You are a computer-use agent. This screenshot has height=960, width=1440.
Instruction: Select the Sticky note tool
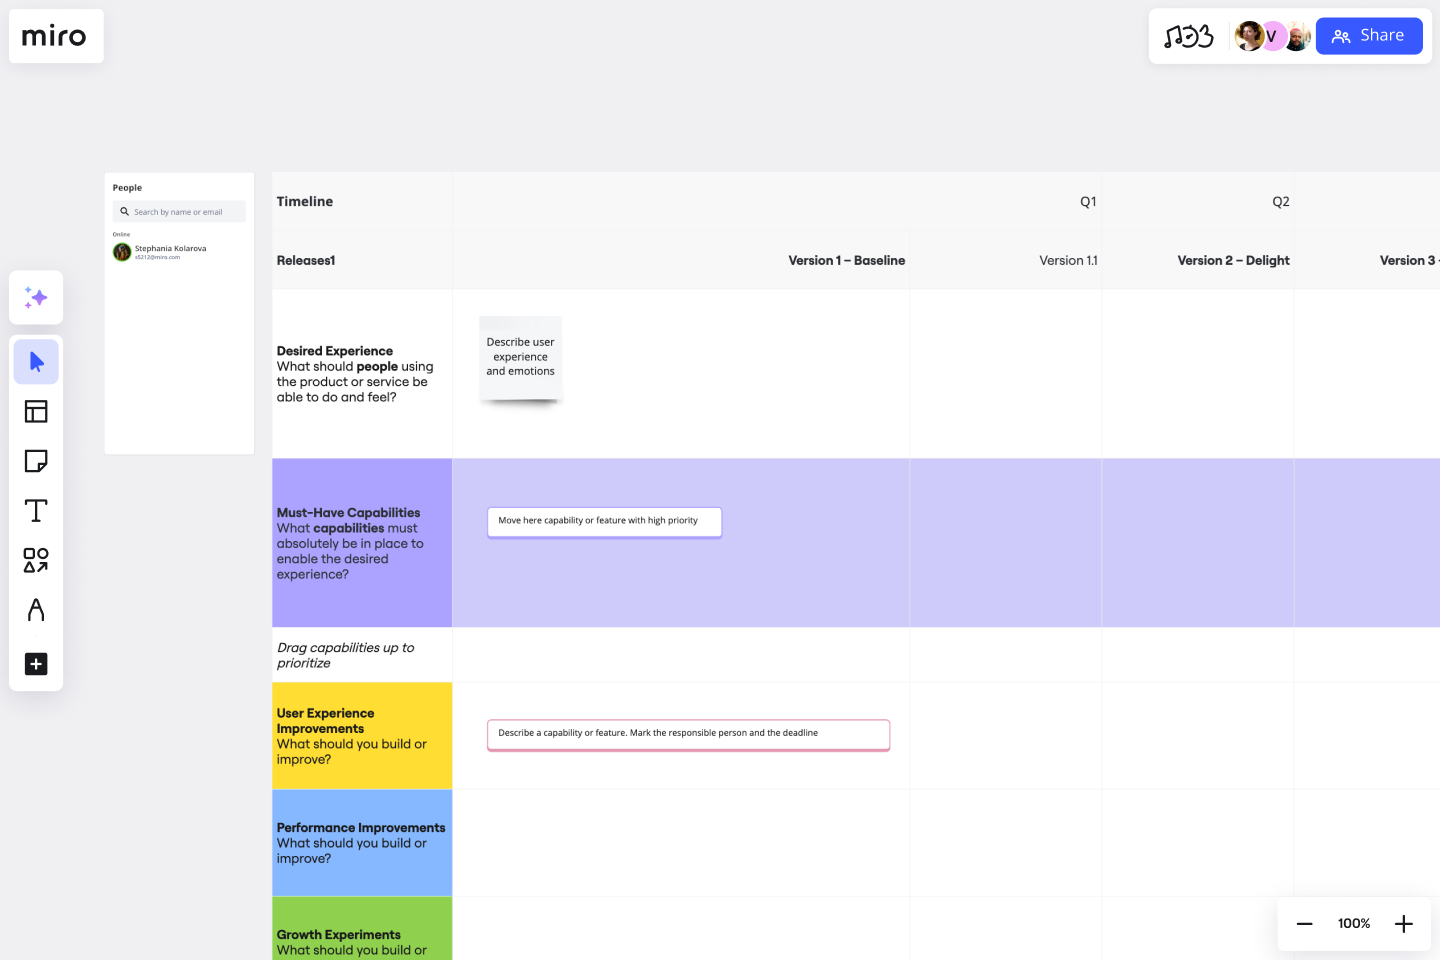(x=36, y=461)
